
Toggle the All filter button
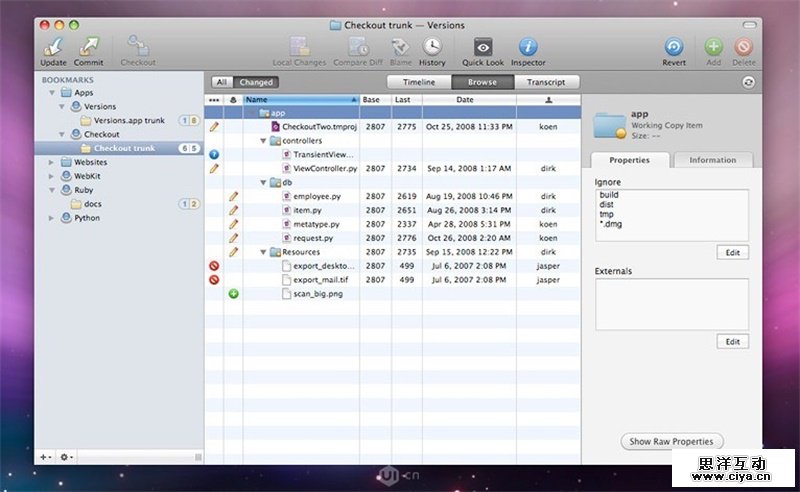pyautogui.click(x=222, y=82)
